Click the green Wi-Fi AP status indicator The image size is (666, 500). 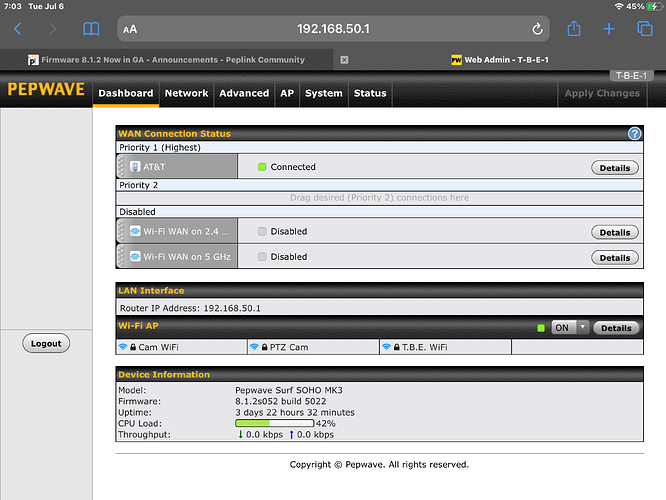click(541, 328)
